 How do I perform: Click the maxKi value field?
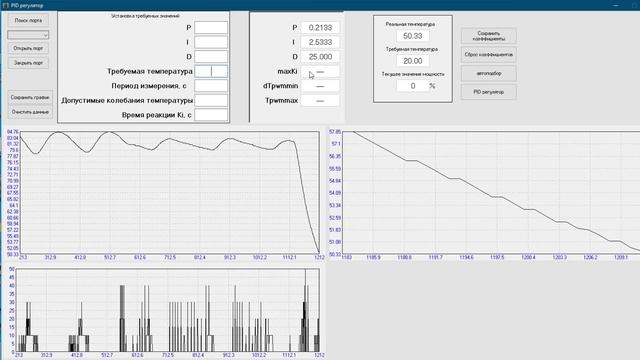coord(320,71)
